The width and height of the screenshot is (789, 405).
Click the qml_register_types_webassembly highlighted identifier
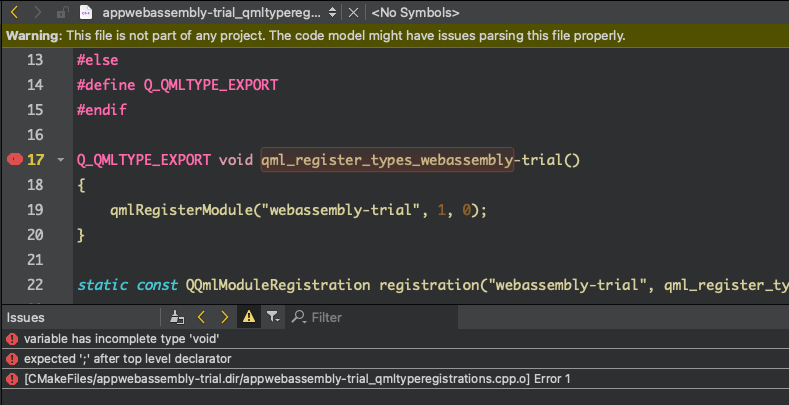(x=387, y=159)
